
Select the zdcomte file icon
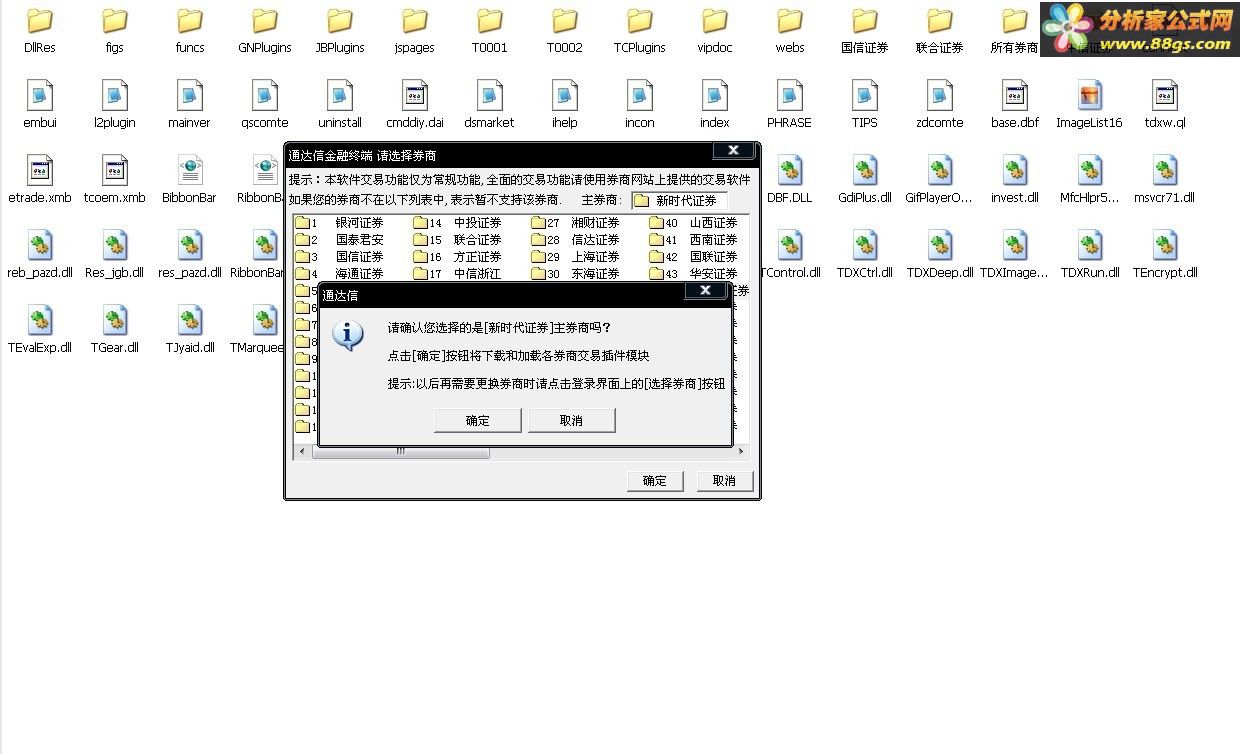(x=940, y=104)
